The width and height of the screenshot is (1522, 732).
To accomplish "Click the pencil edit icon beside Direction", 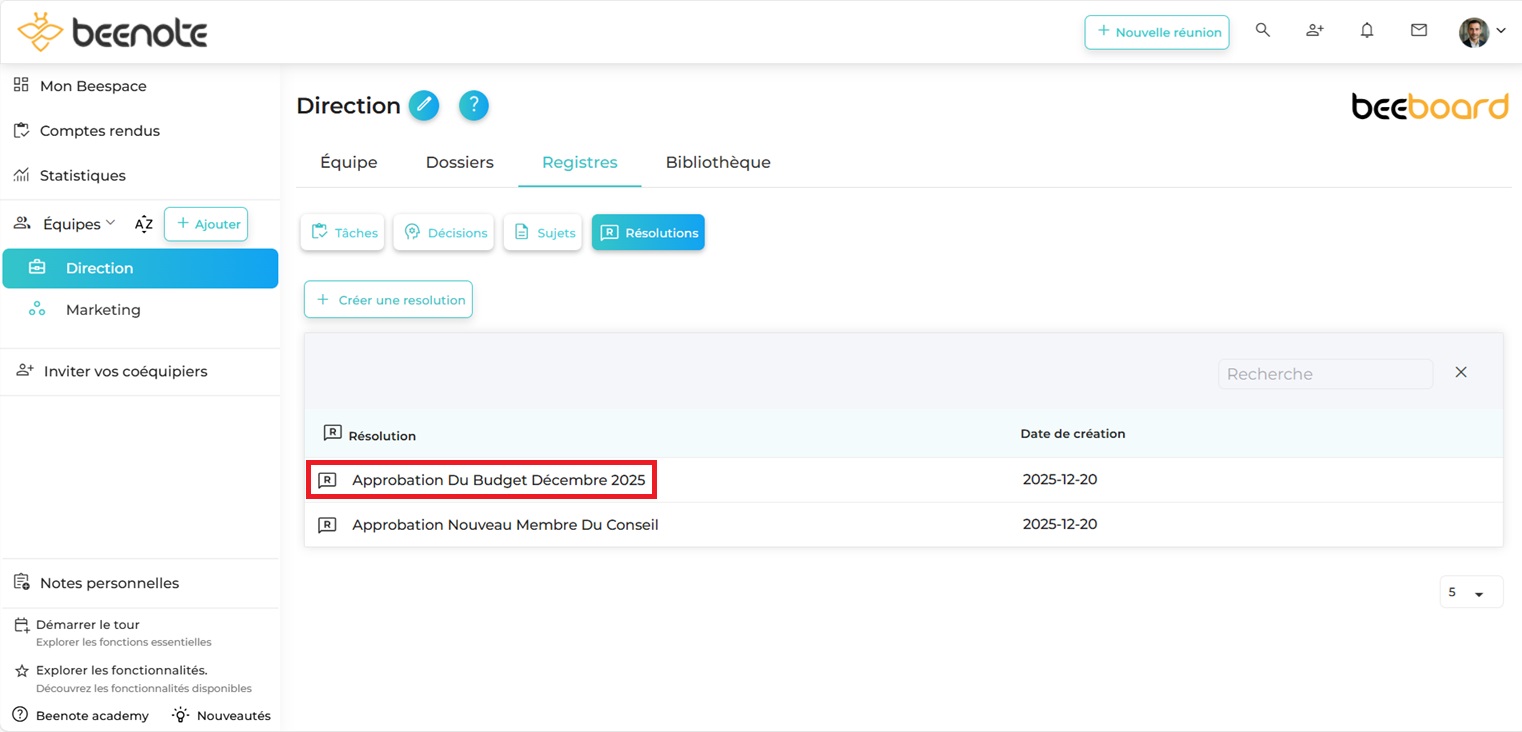I will click(x=424, y=105).
